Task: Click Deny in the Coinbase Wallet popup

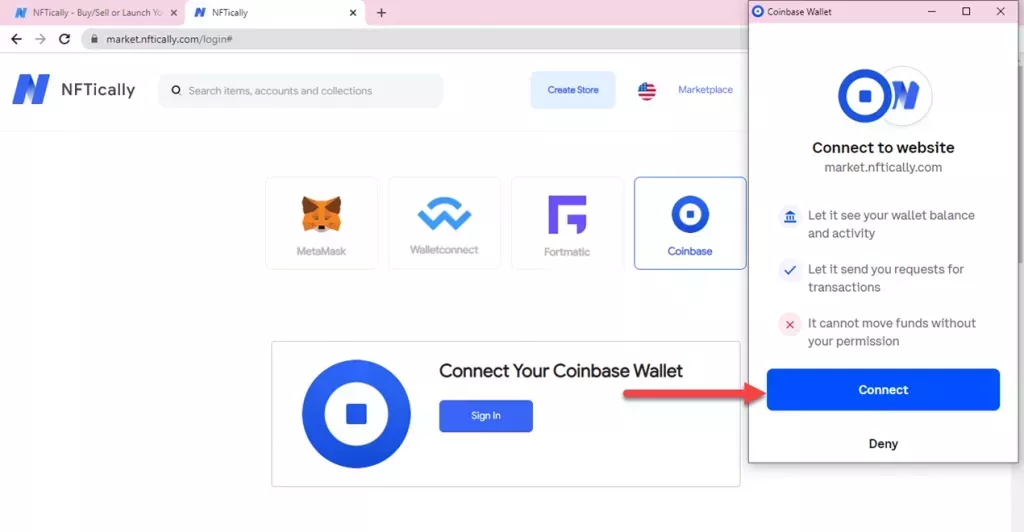Action: tap(883, 444)
